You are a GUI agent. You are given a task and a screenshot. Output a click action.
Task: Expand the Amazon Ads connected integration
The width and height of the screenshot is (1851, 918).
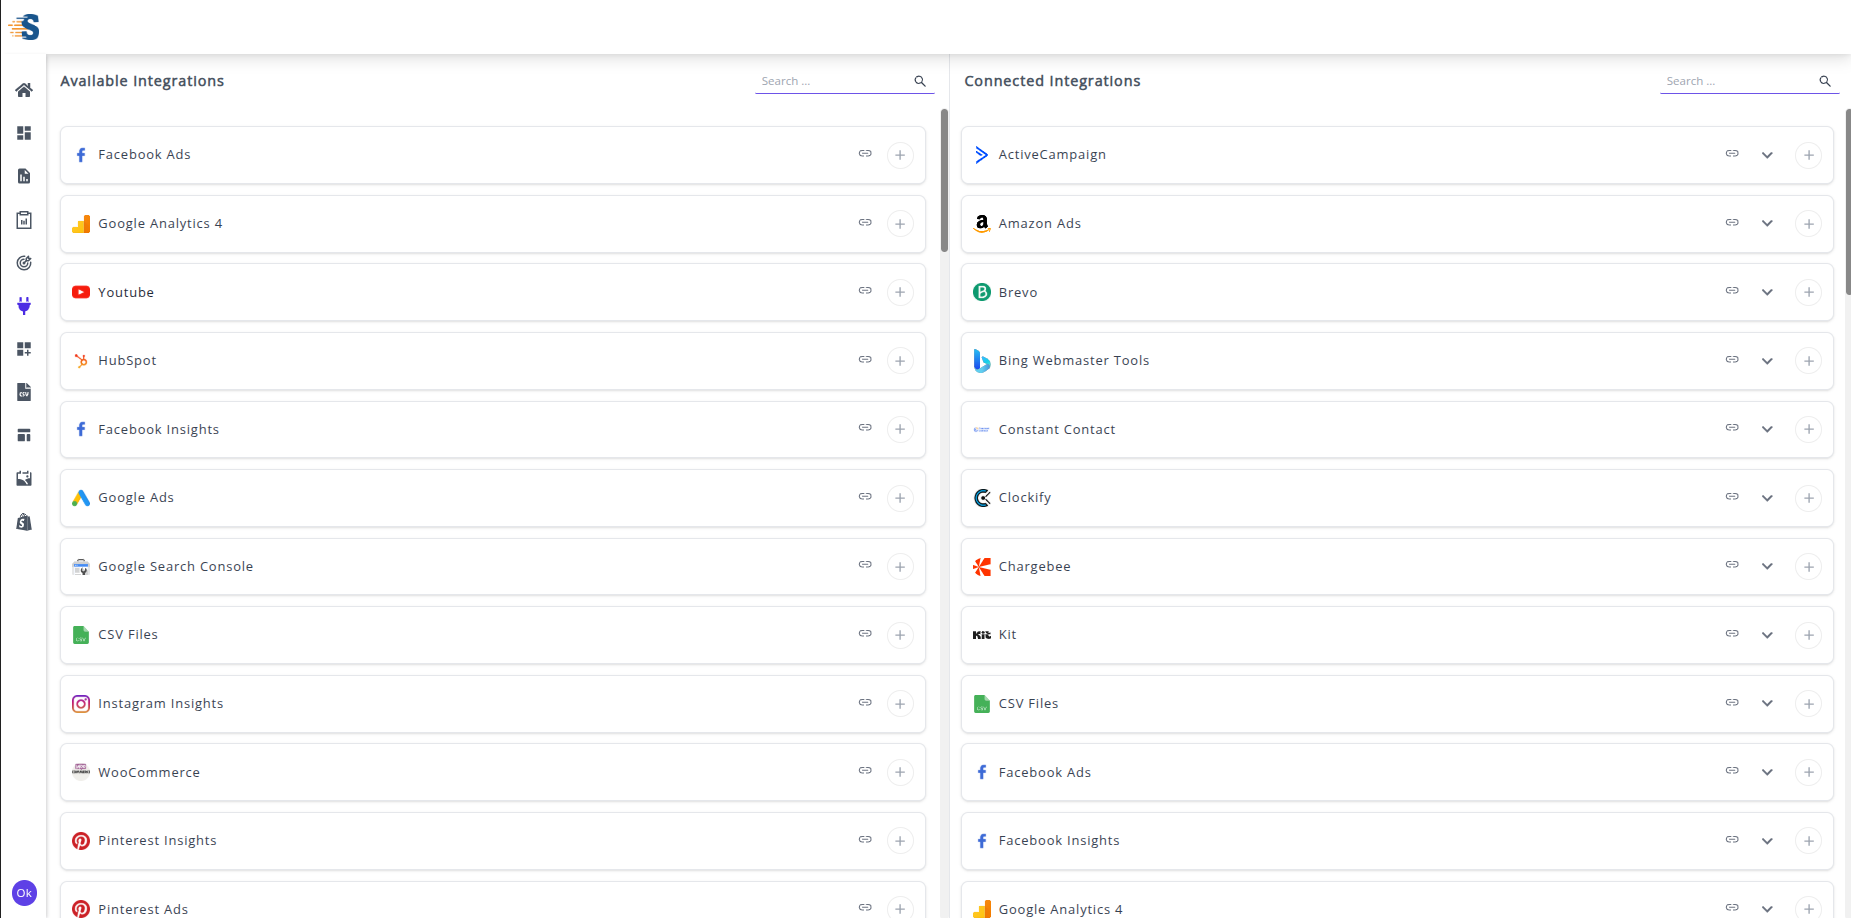[1767, 224]
